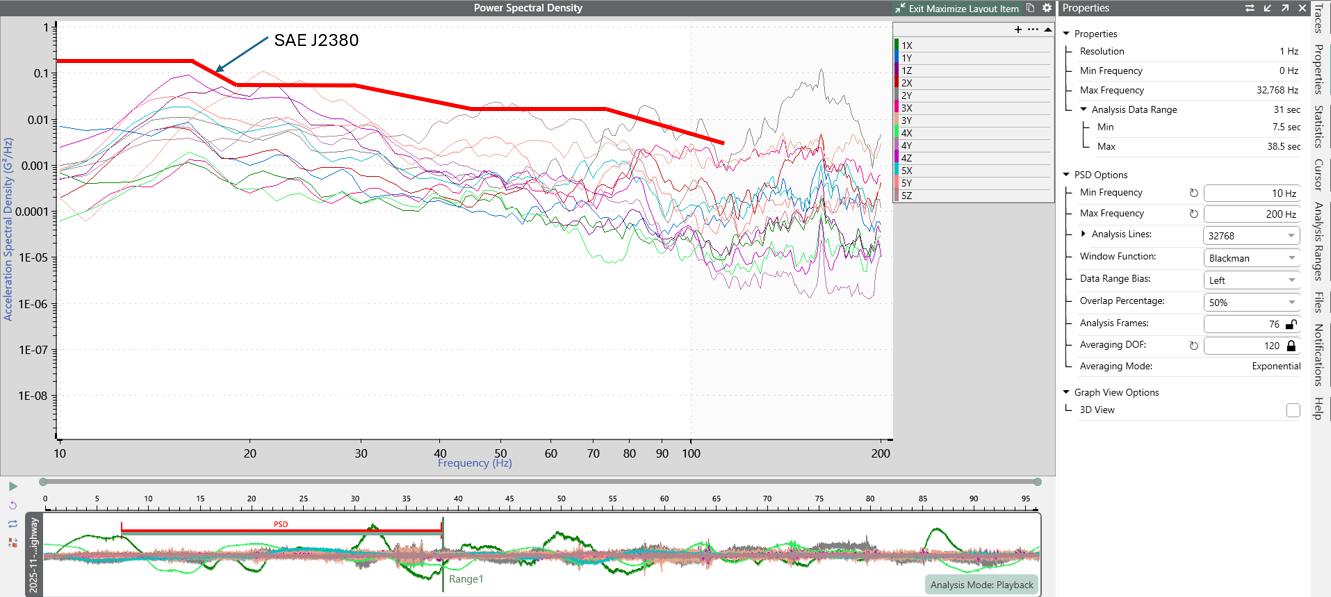This screenshot has width=1331, height=597.
Task: Click the Max Frequency input field
Action: (1251, 214)
